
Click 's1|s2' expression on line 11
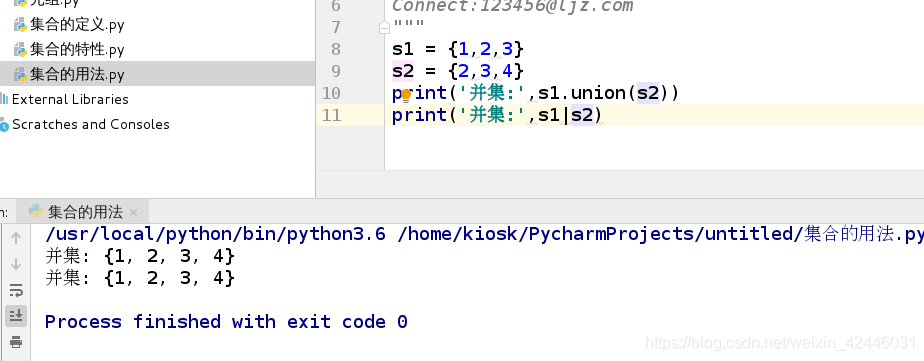[565, 115]
